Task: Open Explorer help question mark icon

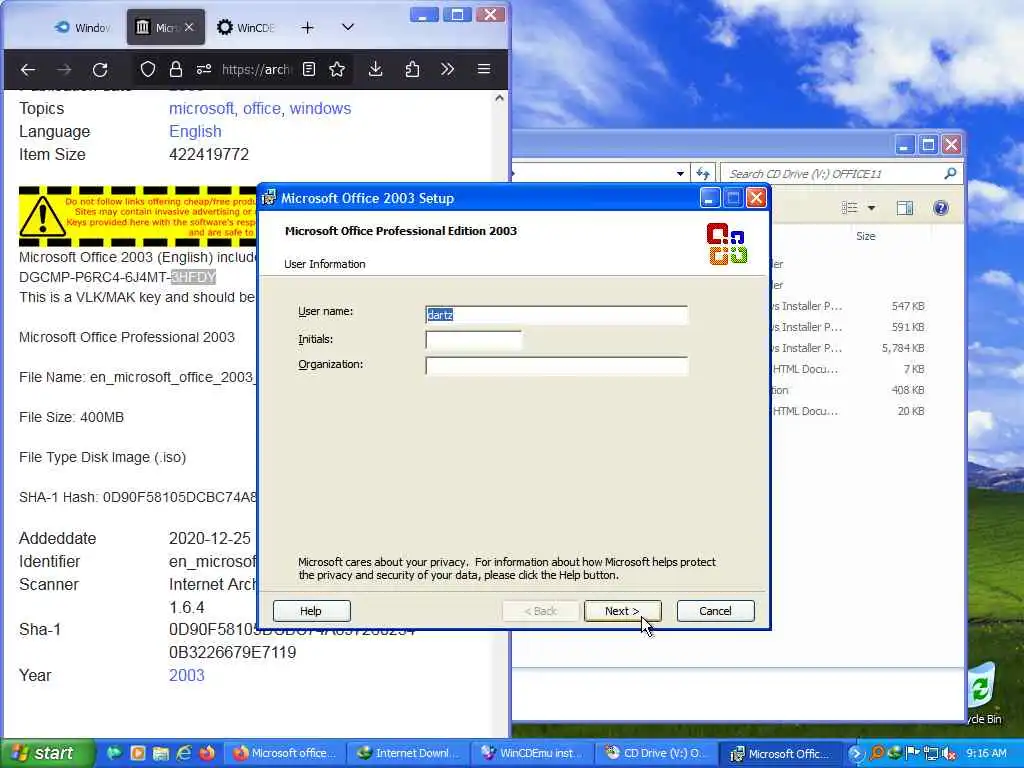Action: pos(940,208)
